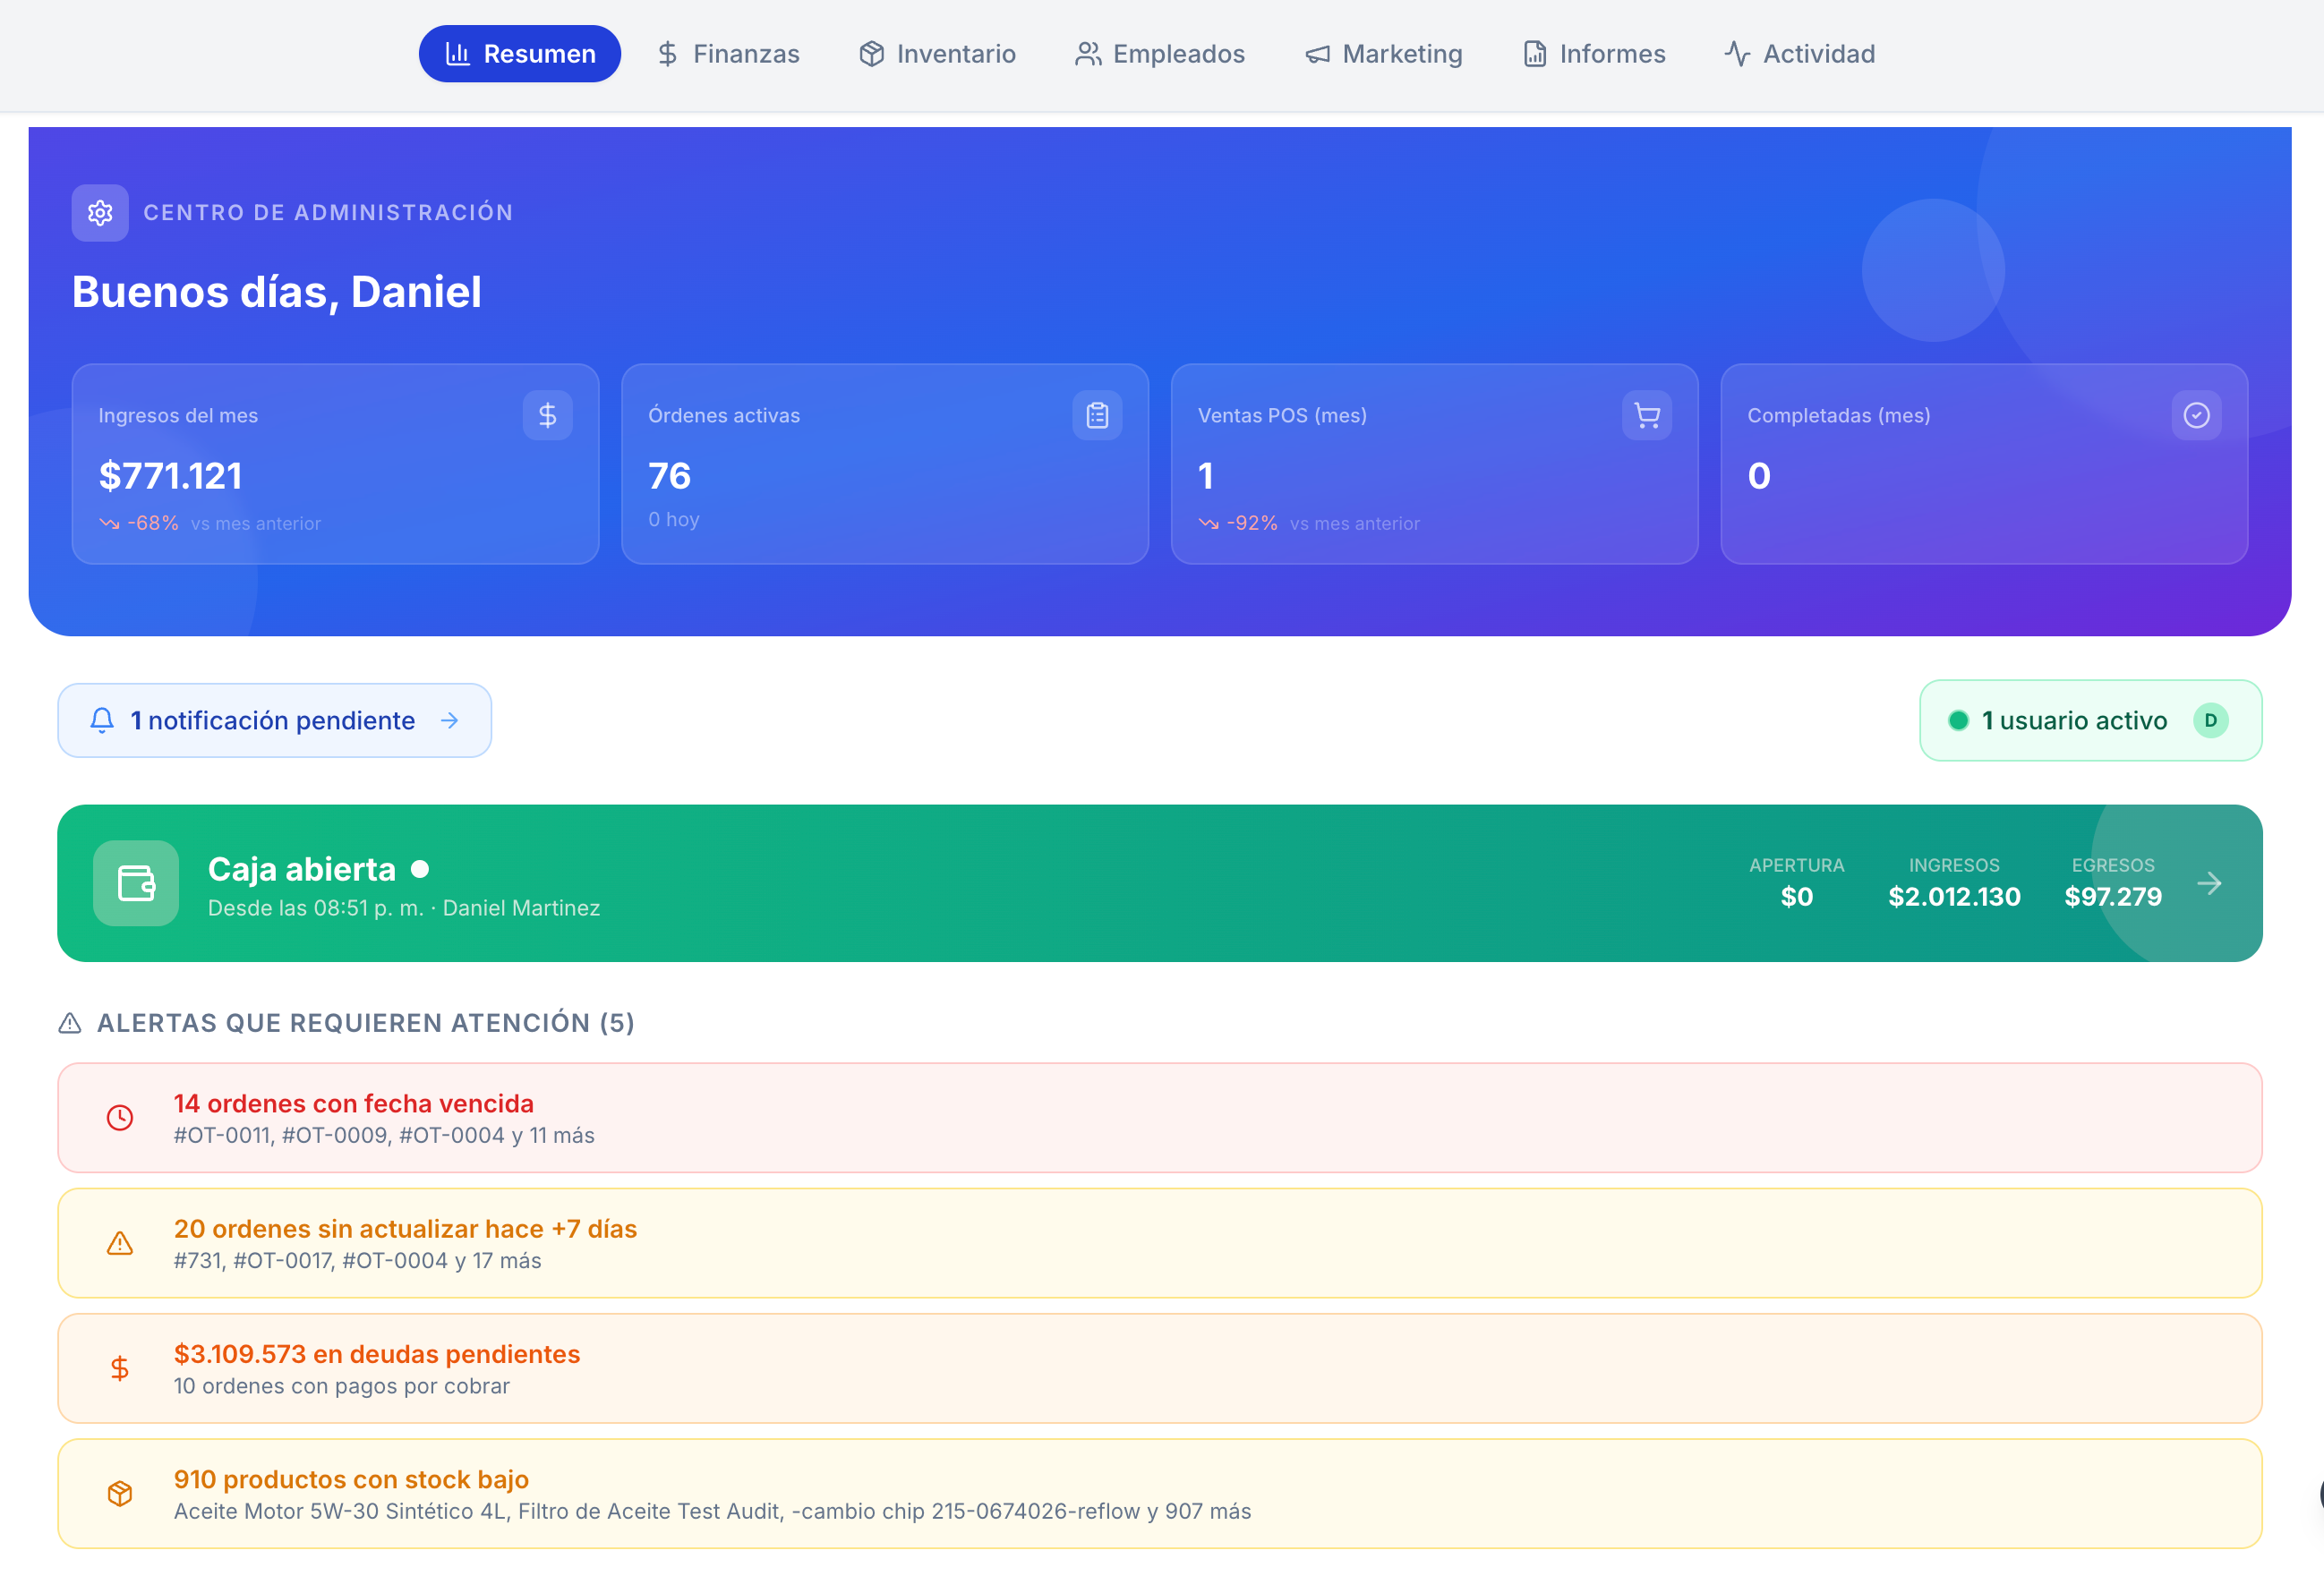View the Actividad tab
Viewport: 2324px width, 1593px height.
(x=1799, y=54)
